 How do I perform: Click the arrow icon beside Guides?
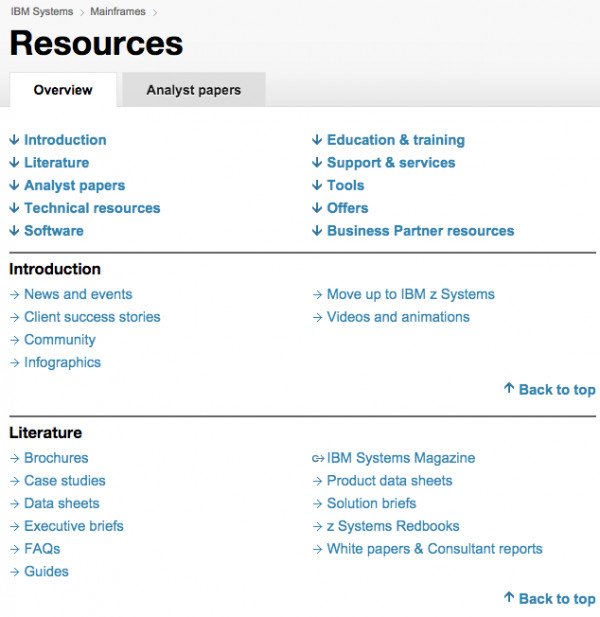[x=15, y=572]
